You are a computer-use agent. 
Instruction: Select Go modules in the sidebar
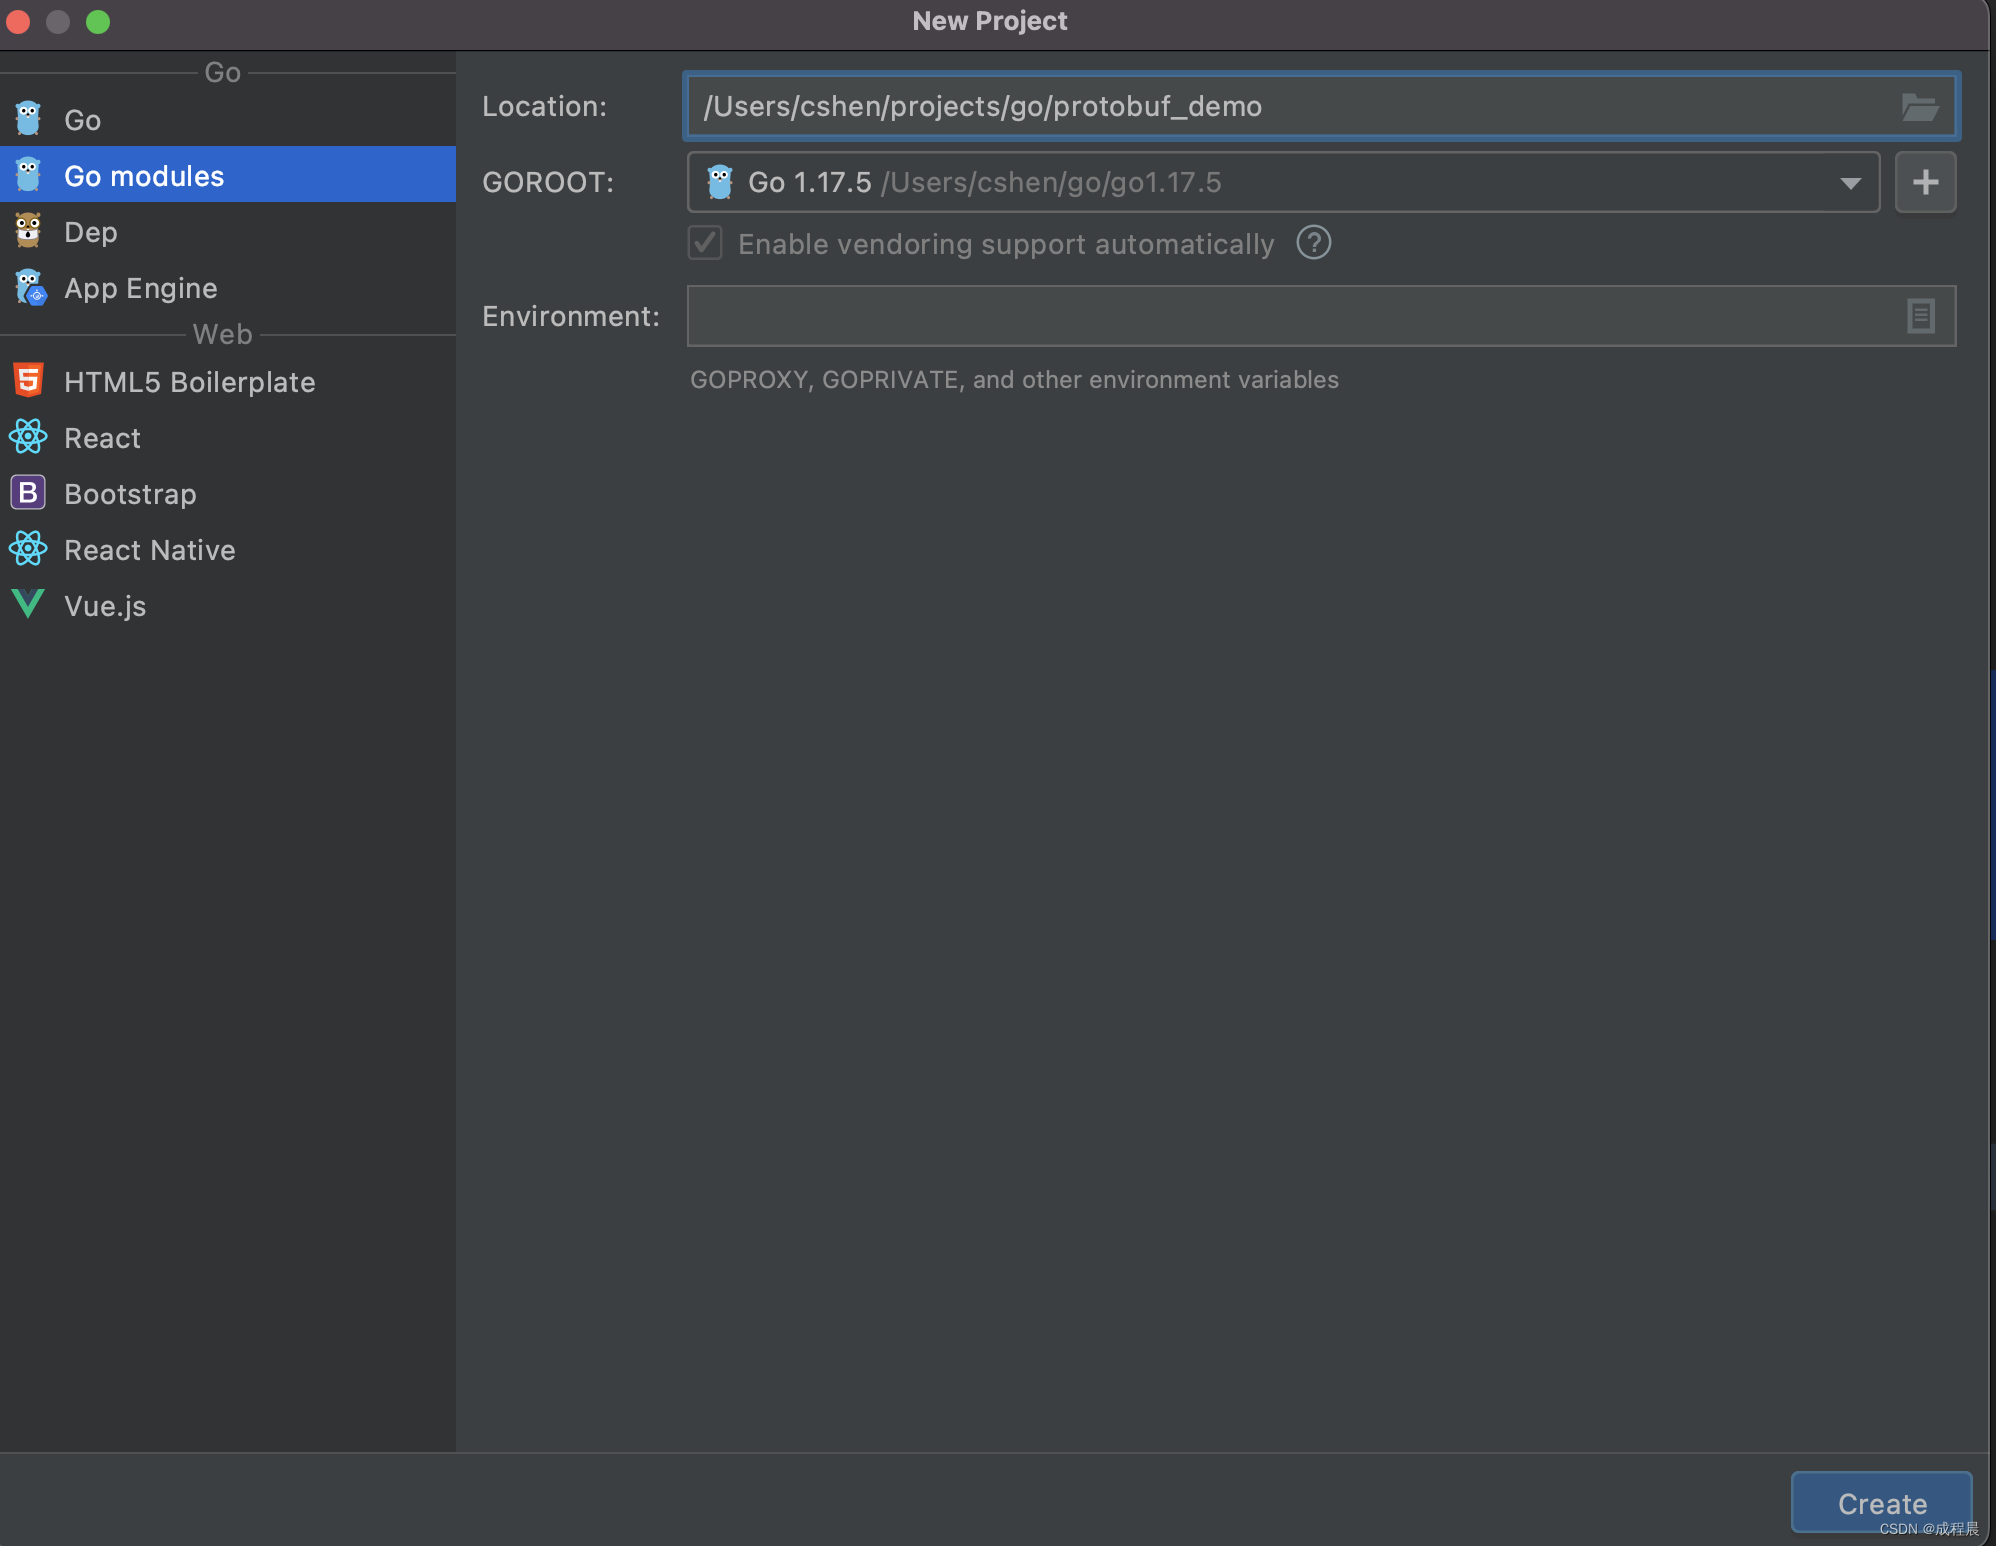(x=144, y=176)
